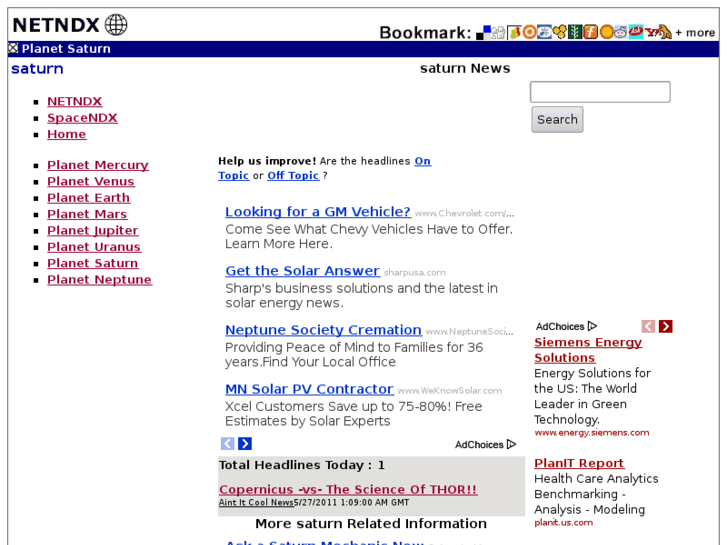Viewport: 727px width, 545px height.
Task: Click the 'saturn News' heading
Action: coord(465,68)
